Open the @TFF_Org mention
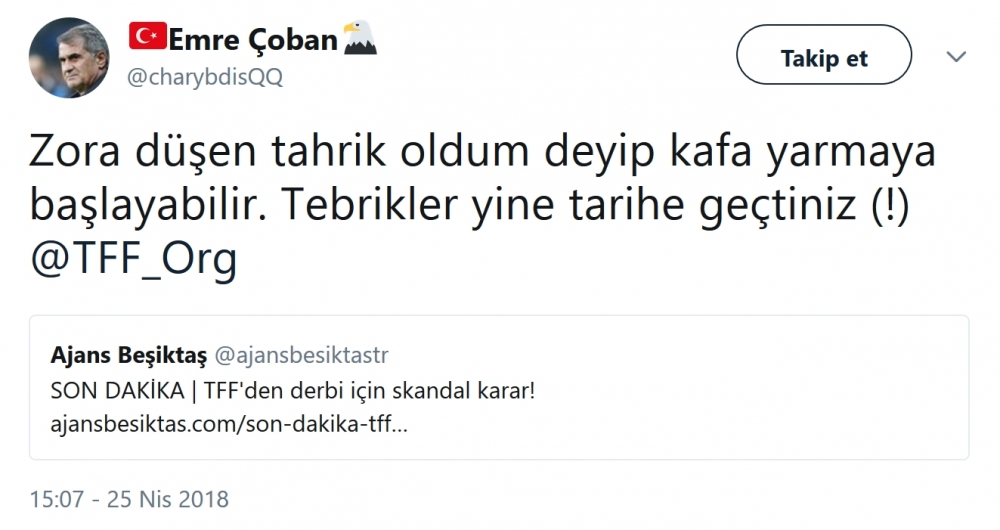Viewport: 1000px width, 530px height. tap(133, 261)
